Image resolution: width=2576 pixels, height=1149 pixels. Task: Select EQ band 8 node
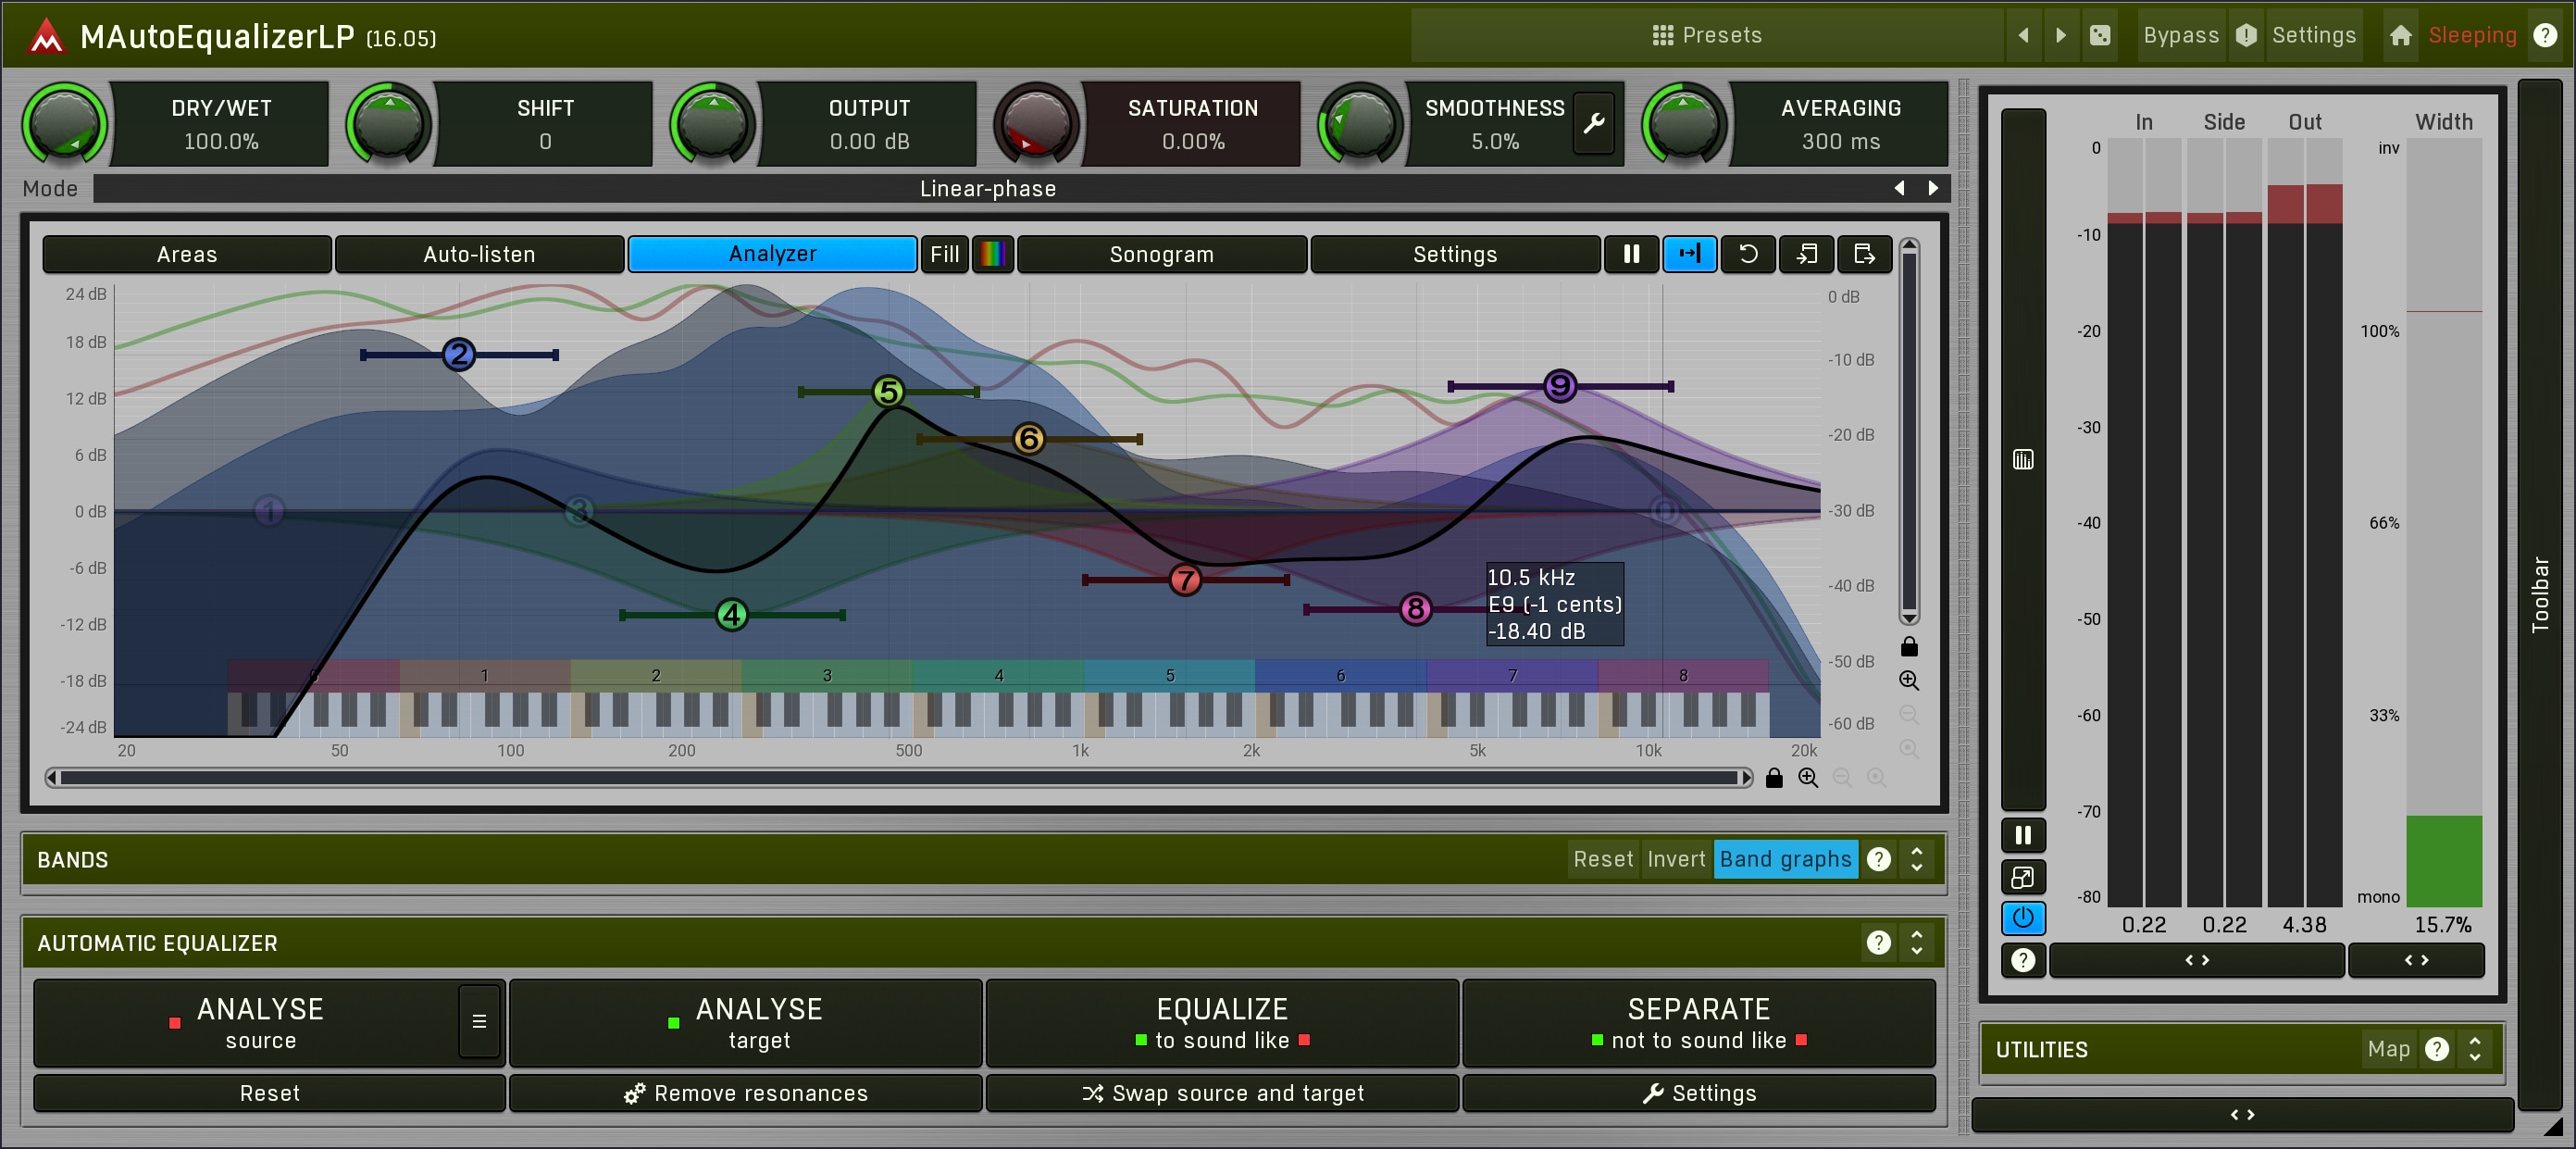click(x=1414, y=608)
